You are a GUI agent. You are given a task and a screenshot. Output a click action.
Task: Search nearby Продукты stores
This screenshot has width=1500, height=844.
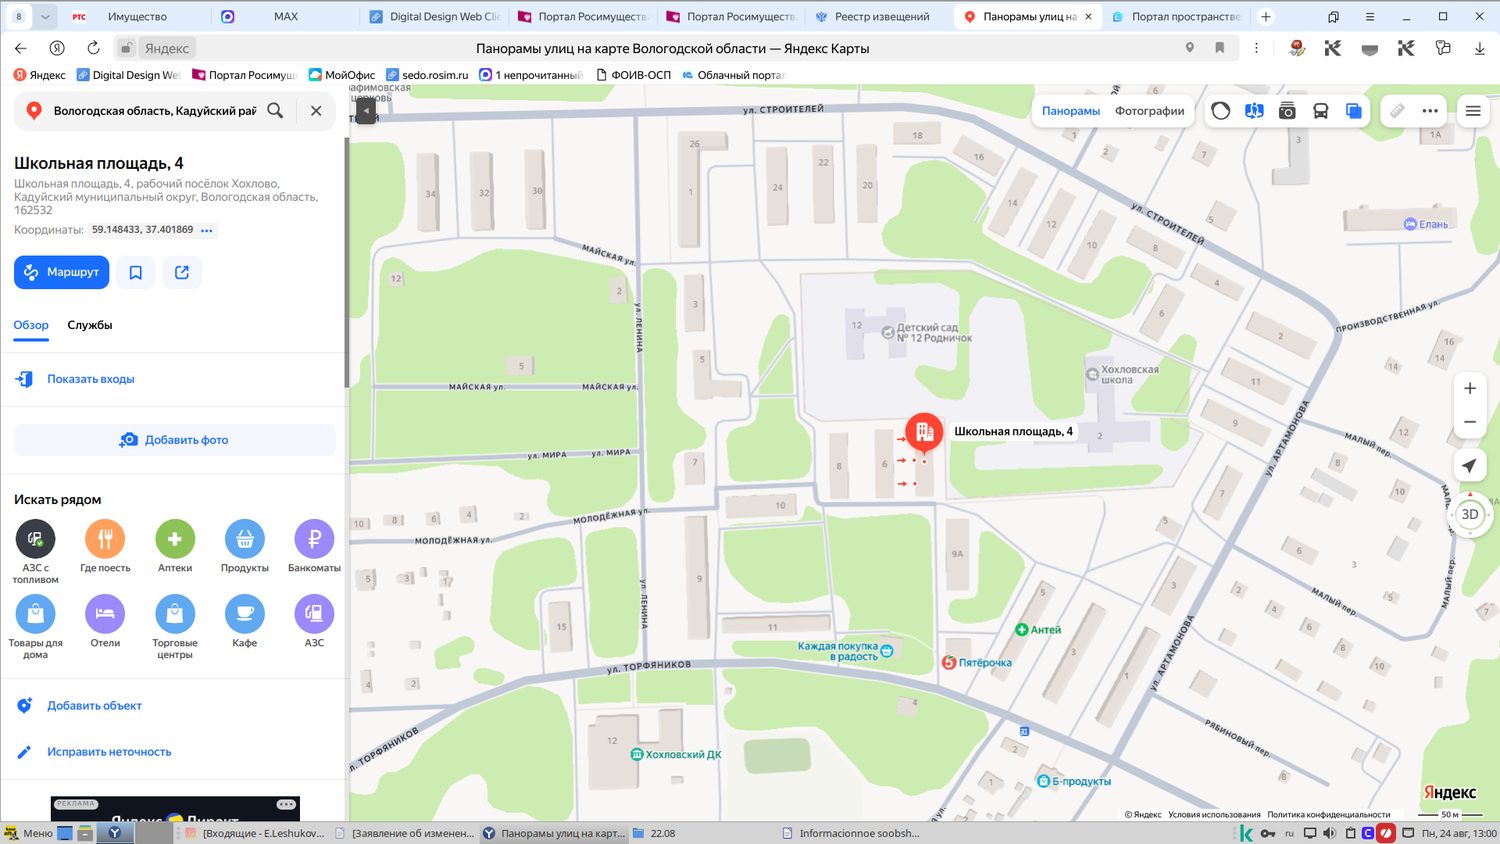[x=245, y=546]
